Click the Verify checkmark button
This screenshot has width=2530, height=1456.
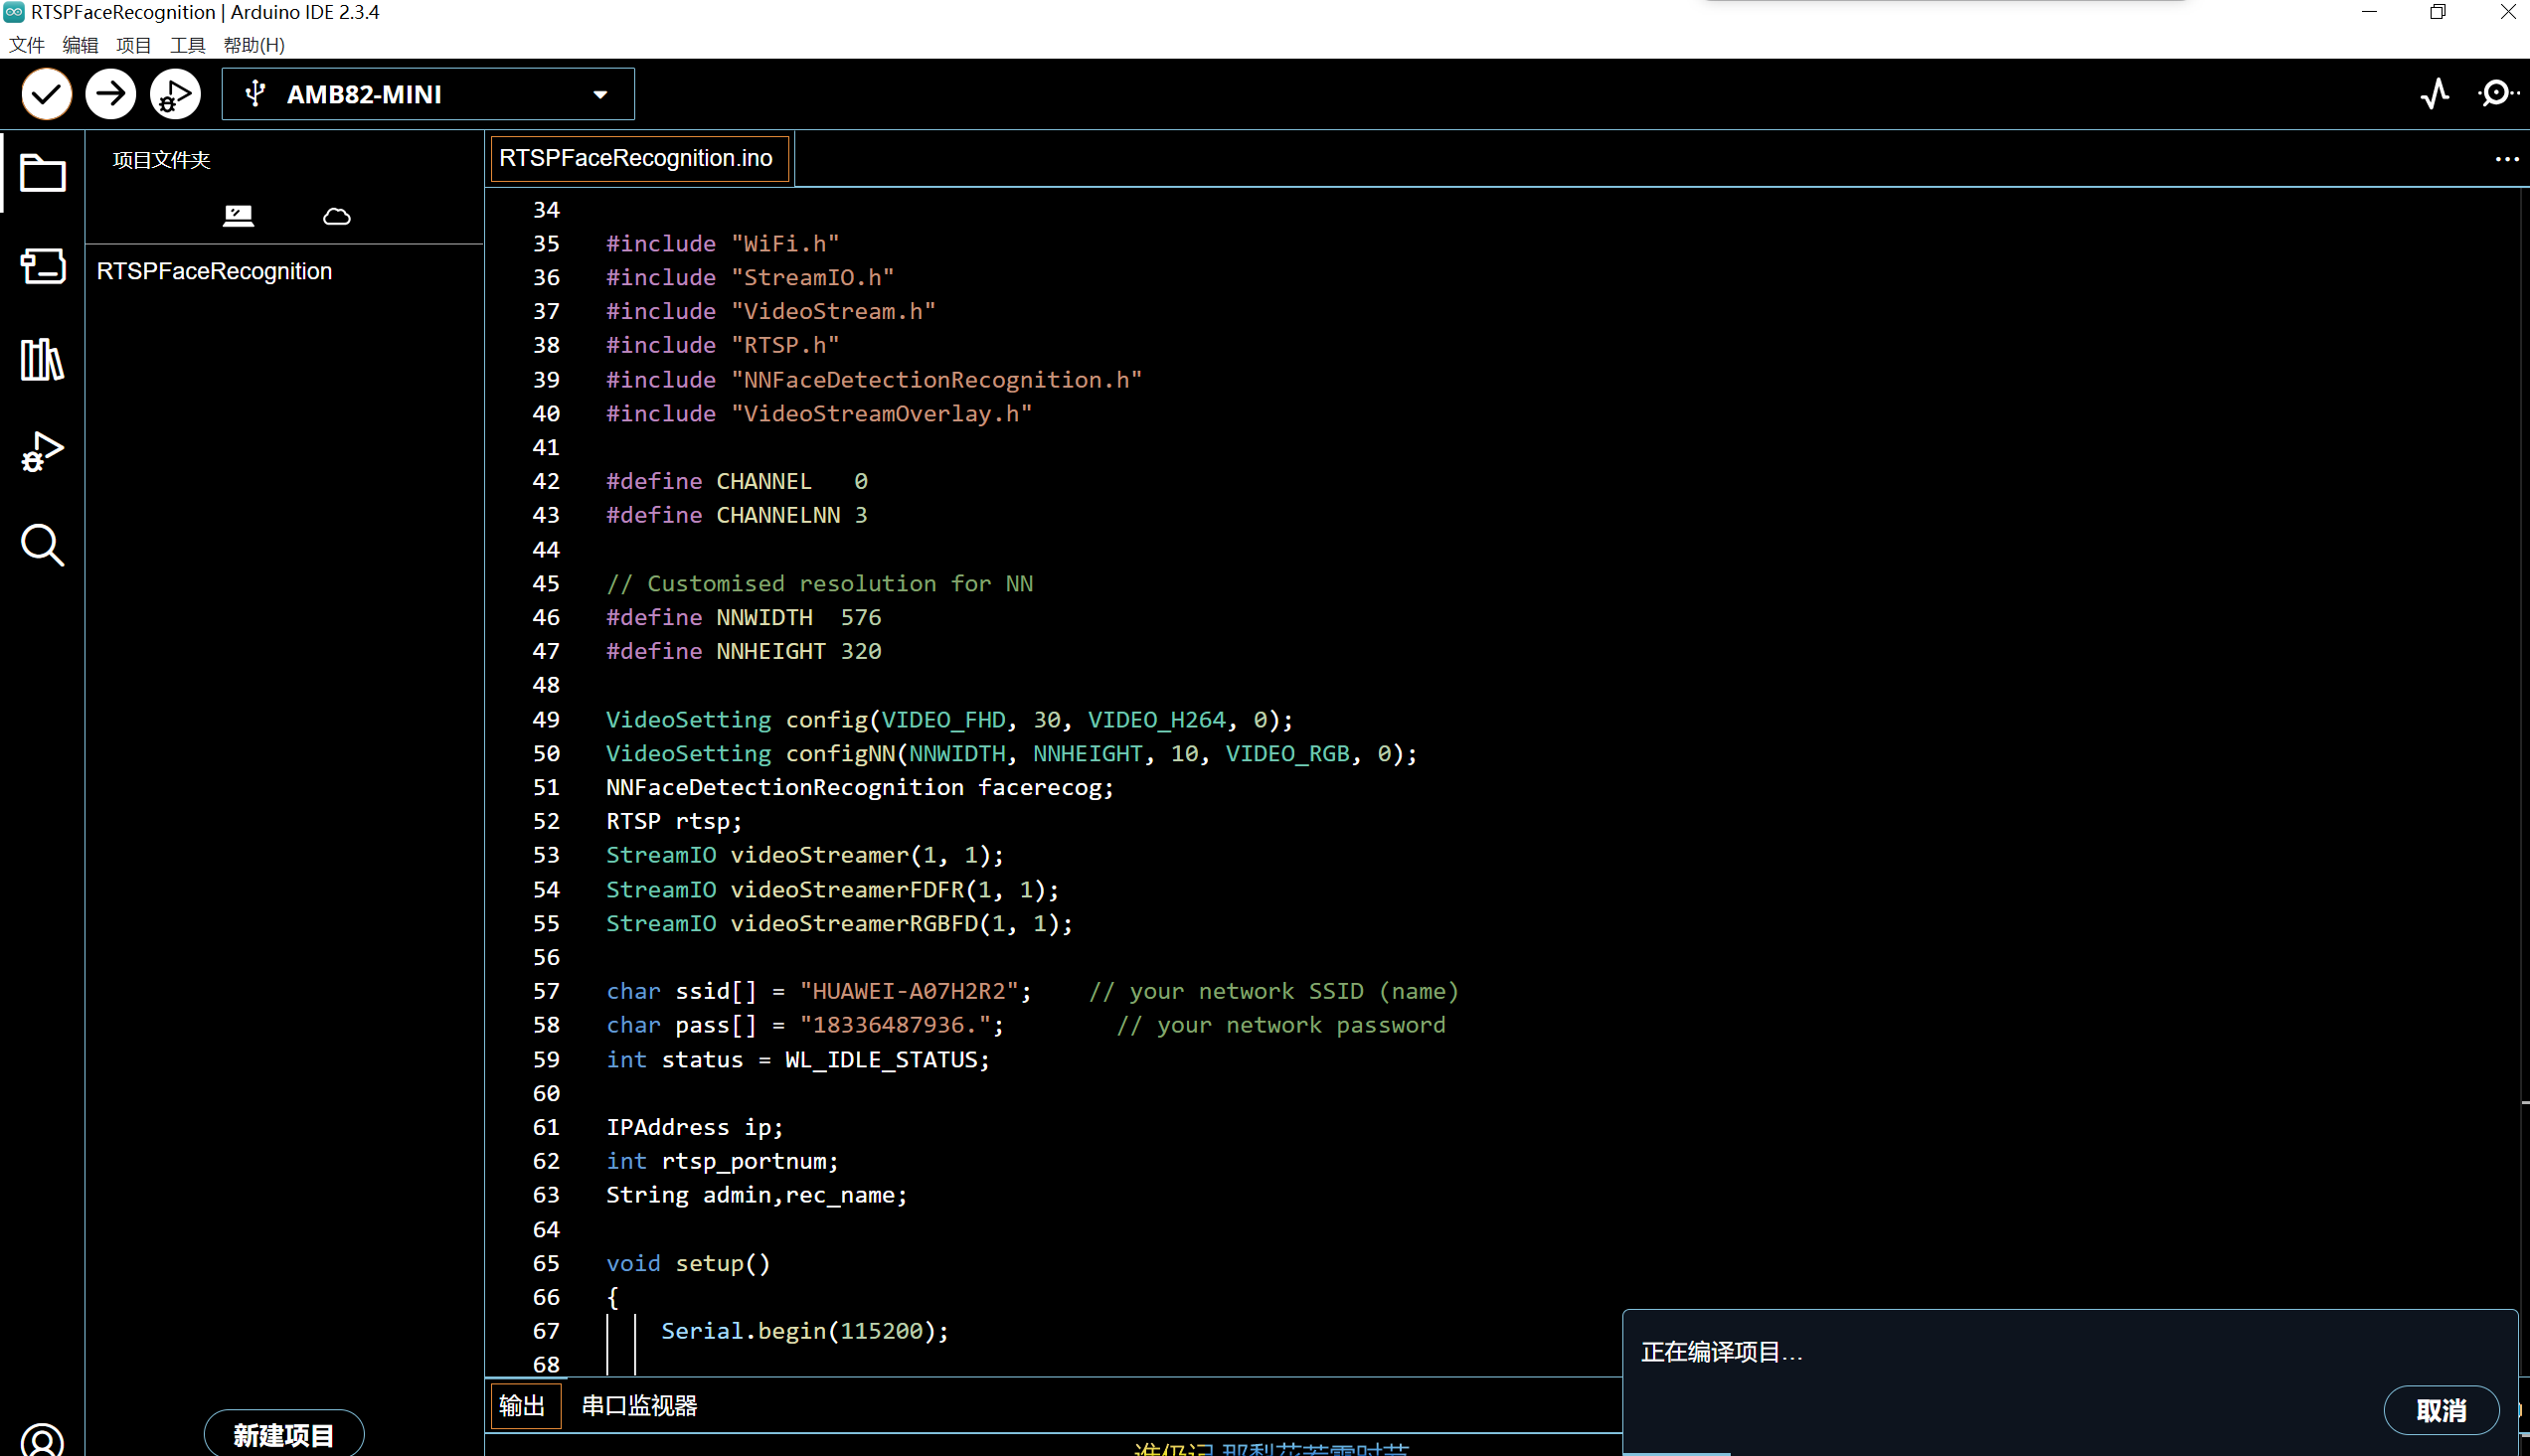tap(46, 94)
